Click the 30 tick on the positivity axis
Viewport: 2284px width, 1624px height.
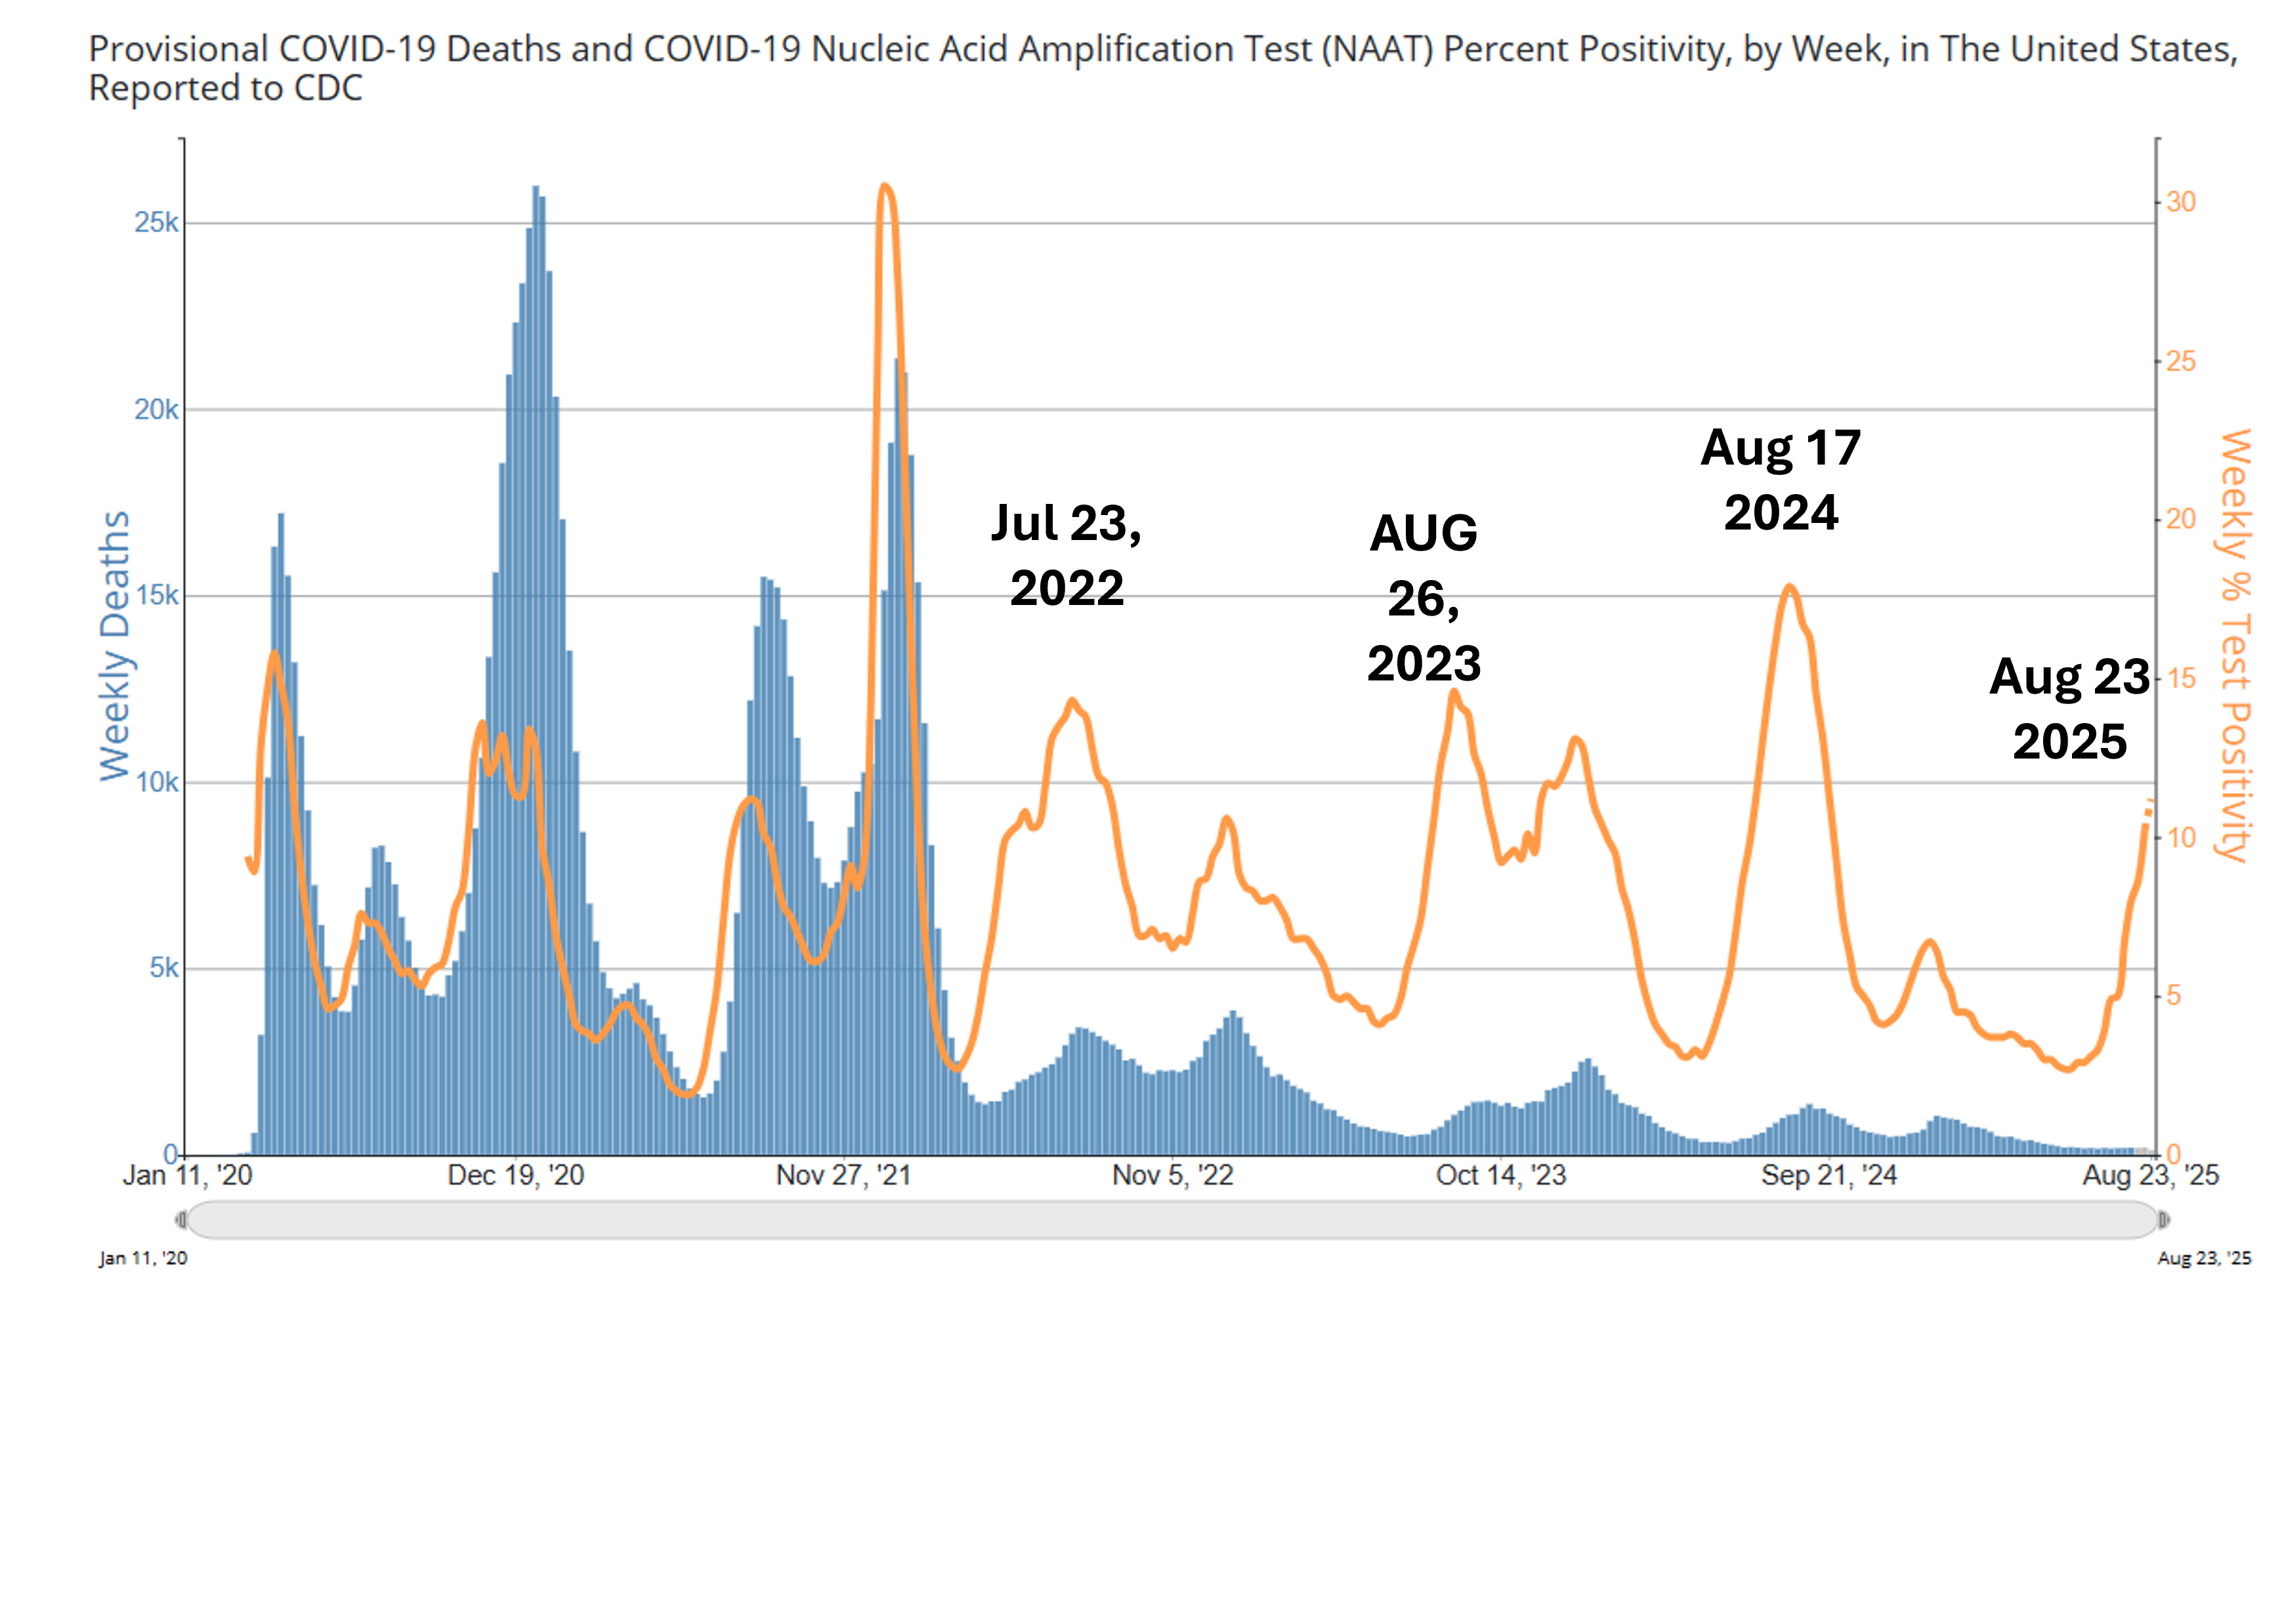click(x=2180, y=202)
